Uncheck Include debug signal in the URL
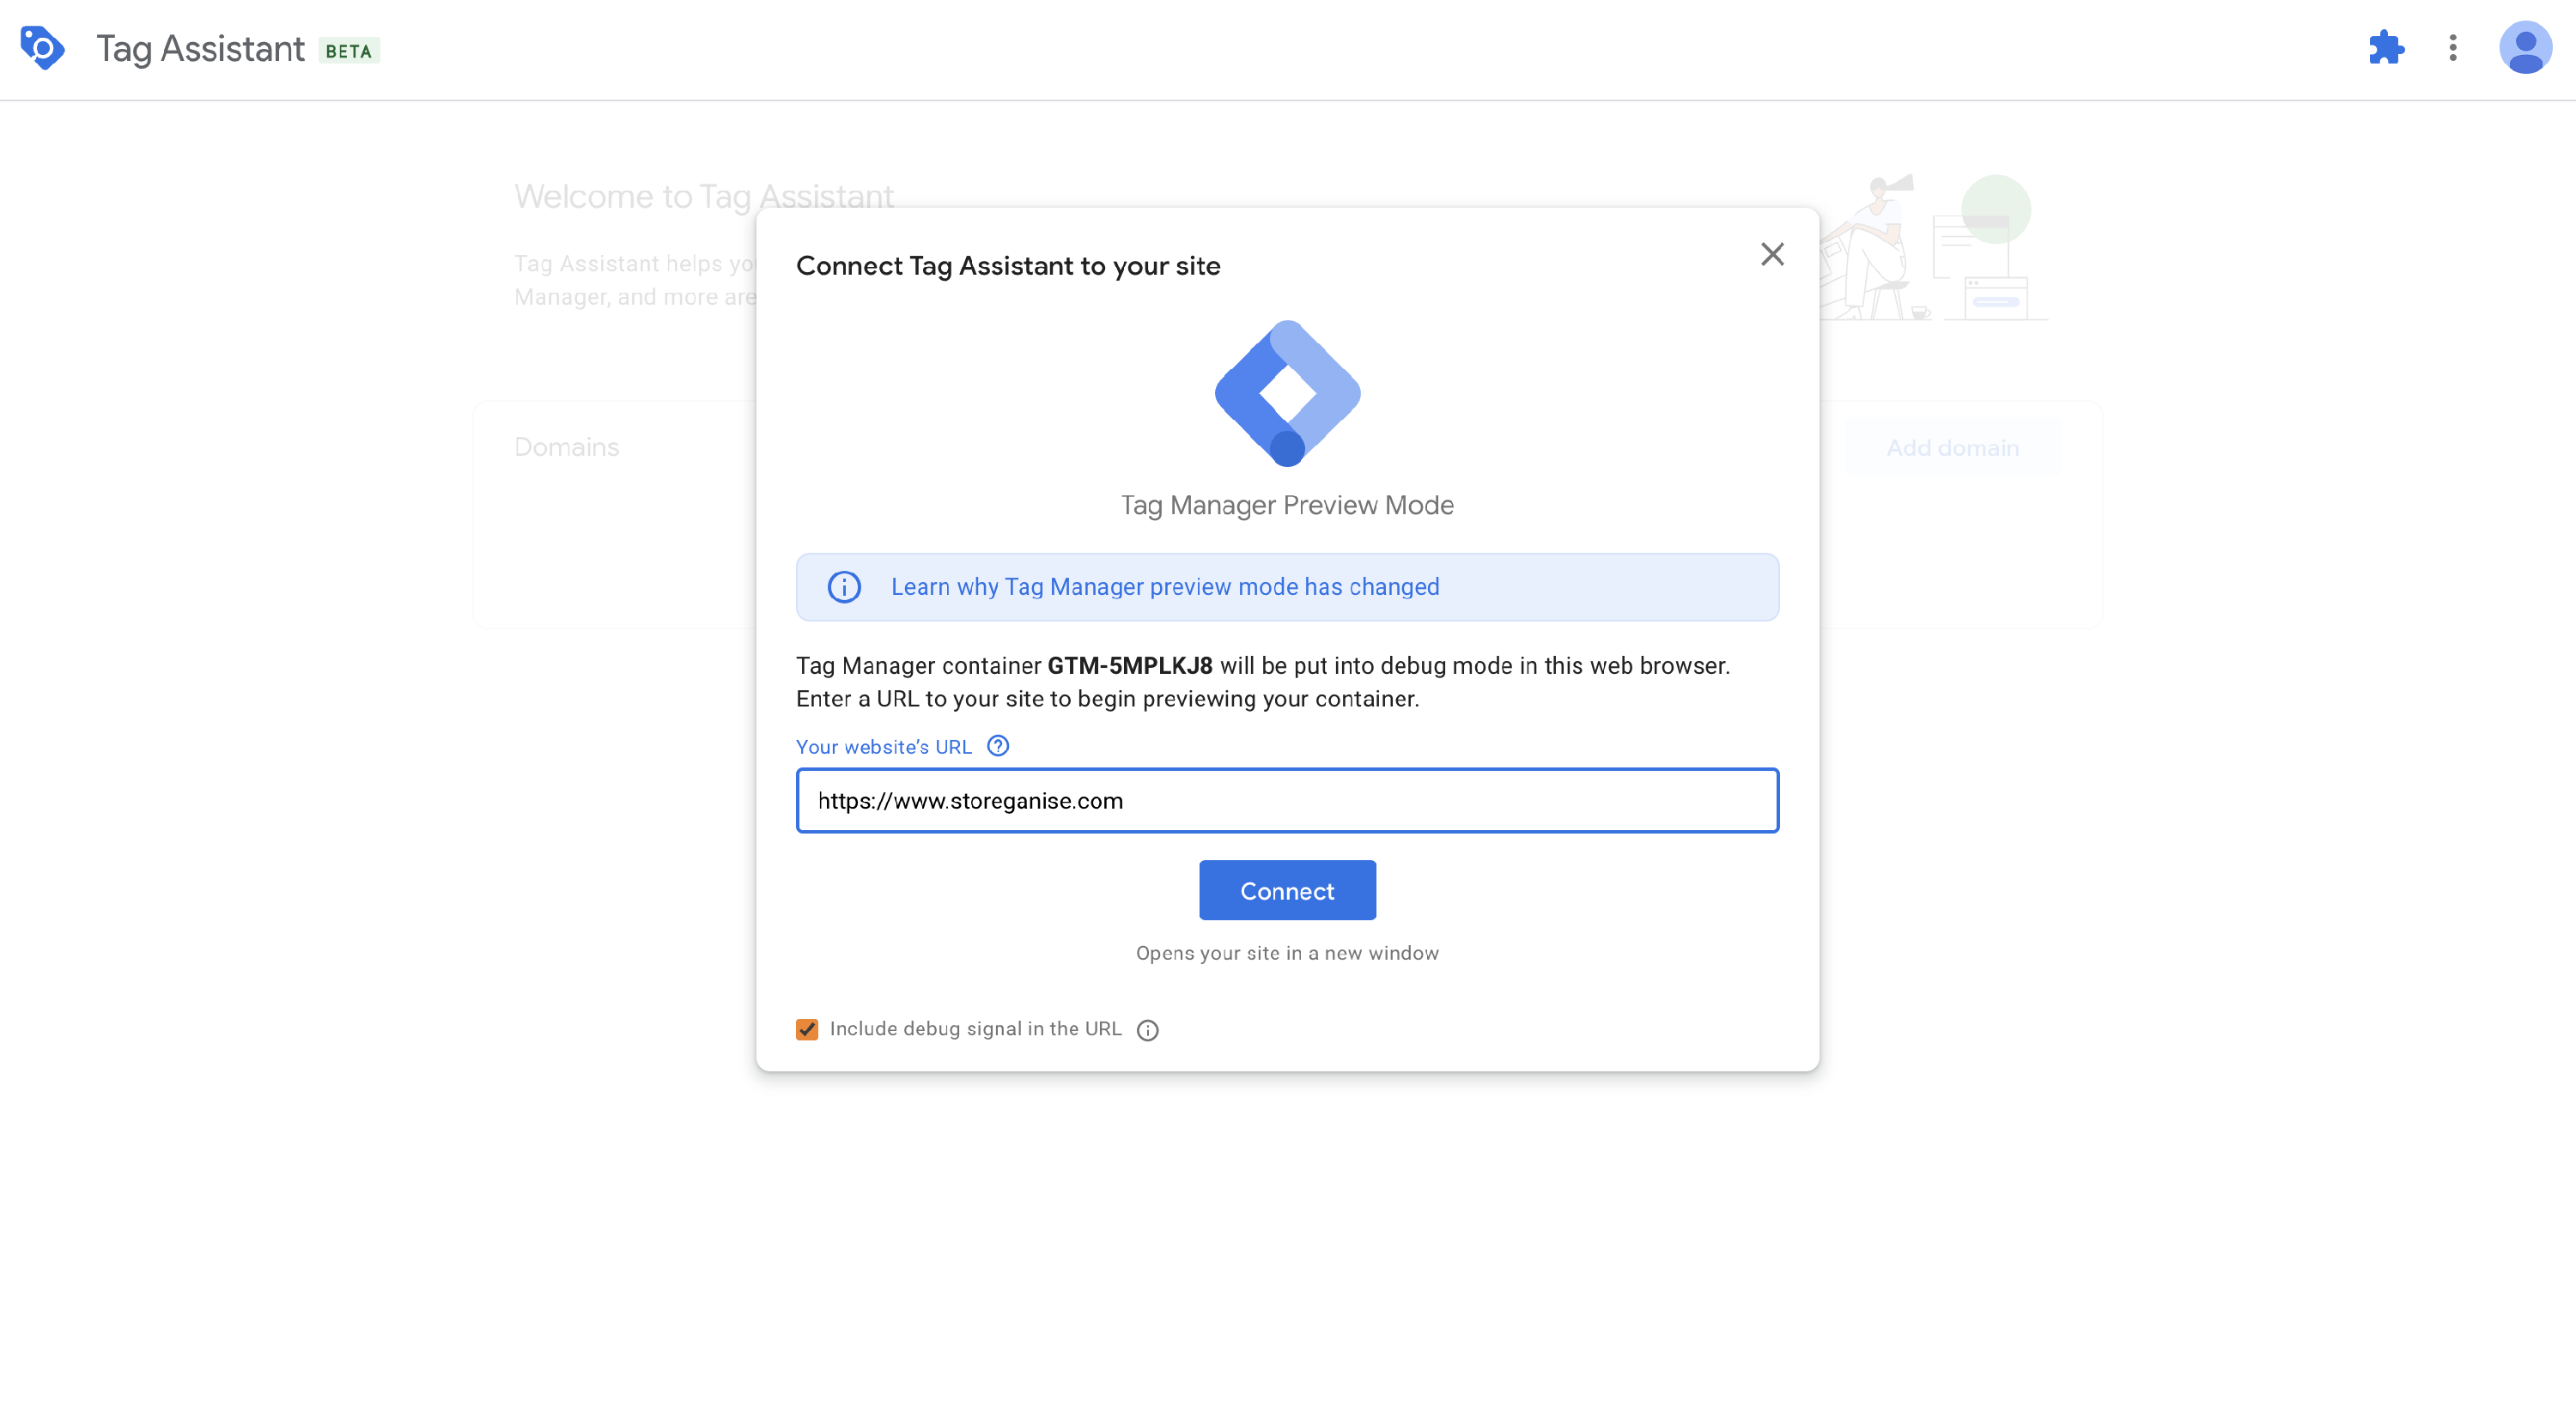This screenshot has height=1425, width=2576. click(x=807, y=1029)
